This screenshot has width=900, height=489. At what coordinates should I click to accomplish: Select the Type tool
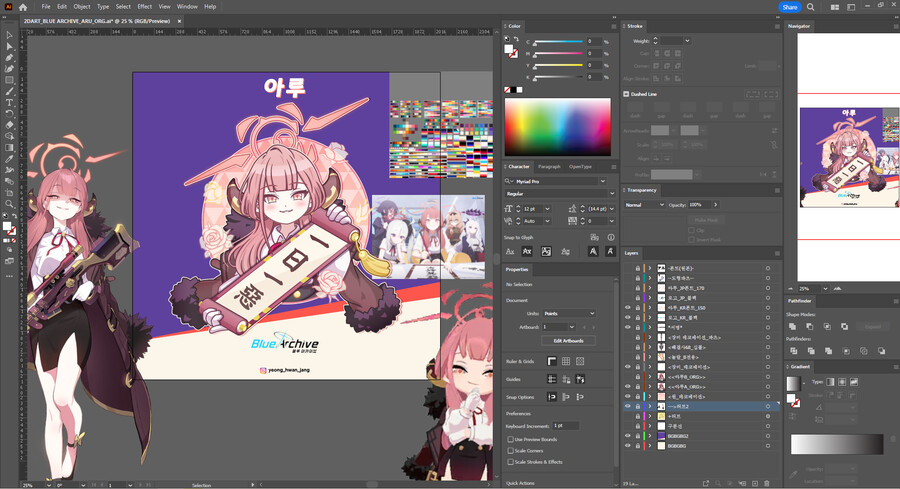pos(9,102)
